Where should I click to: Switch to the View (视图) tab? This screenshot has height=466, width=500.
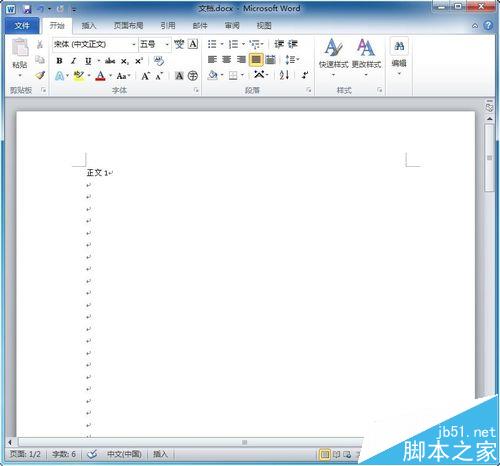tap(264, 26)
